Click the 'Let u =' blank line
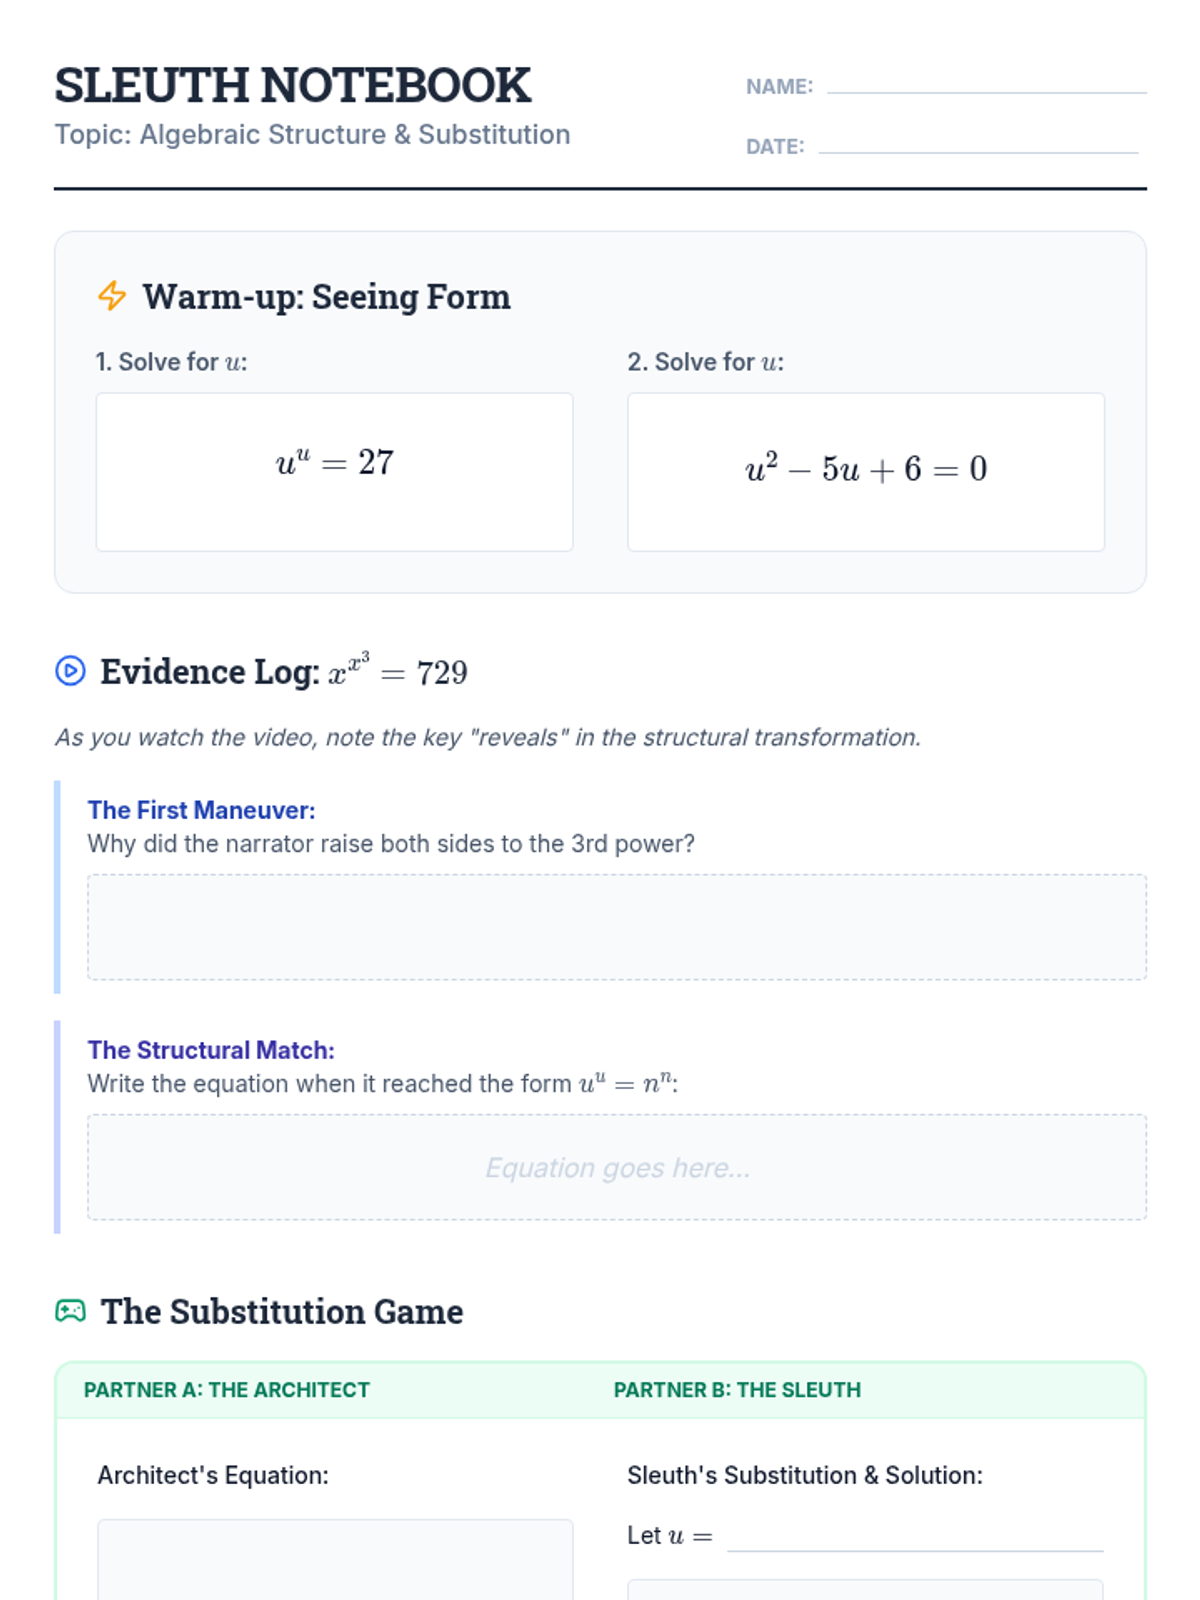Viewport: 1200px width, 1600px height. pos(914,1537)
